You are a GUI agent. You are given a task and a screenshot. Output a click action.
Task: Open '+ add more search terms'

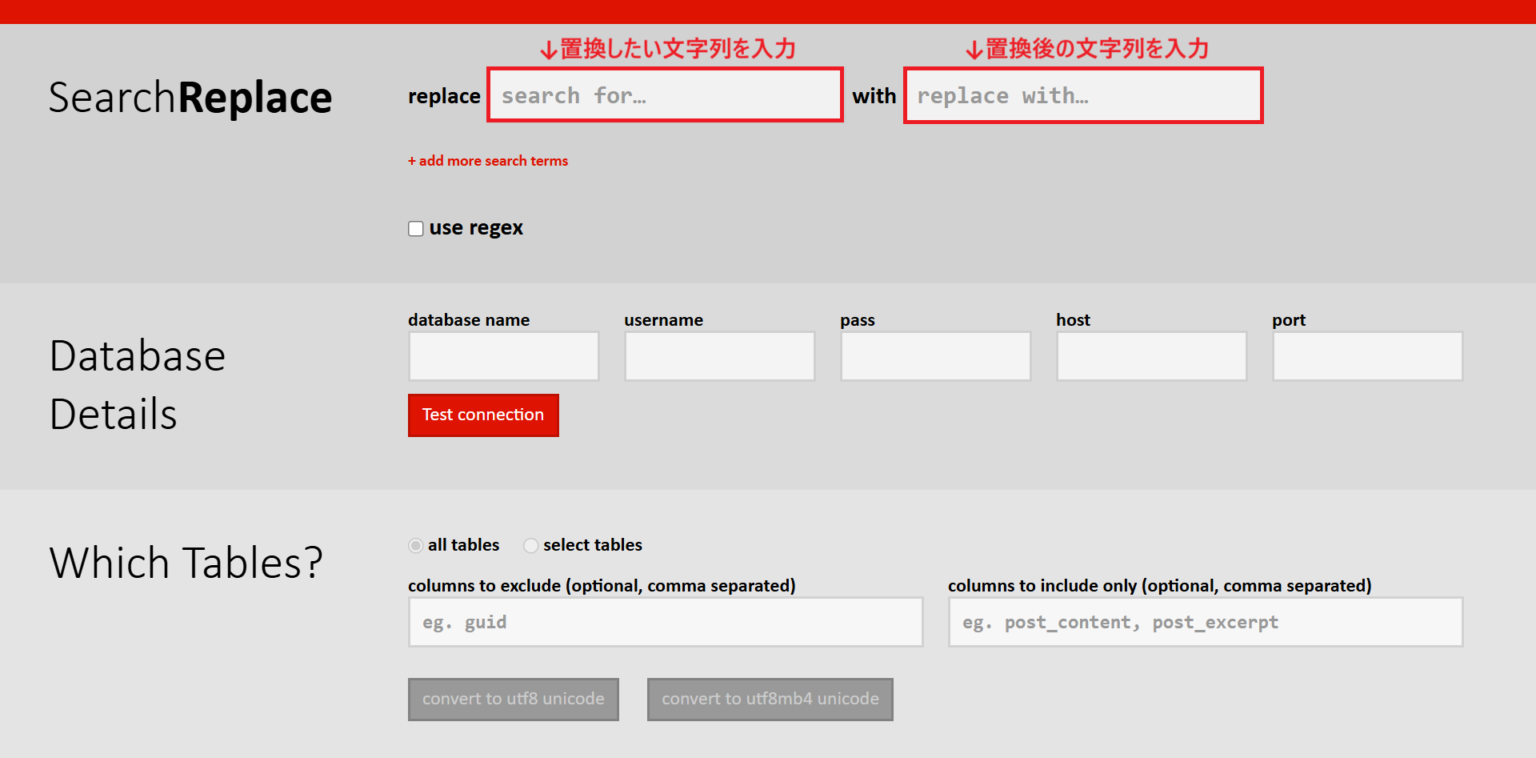[488, 160]
